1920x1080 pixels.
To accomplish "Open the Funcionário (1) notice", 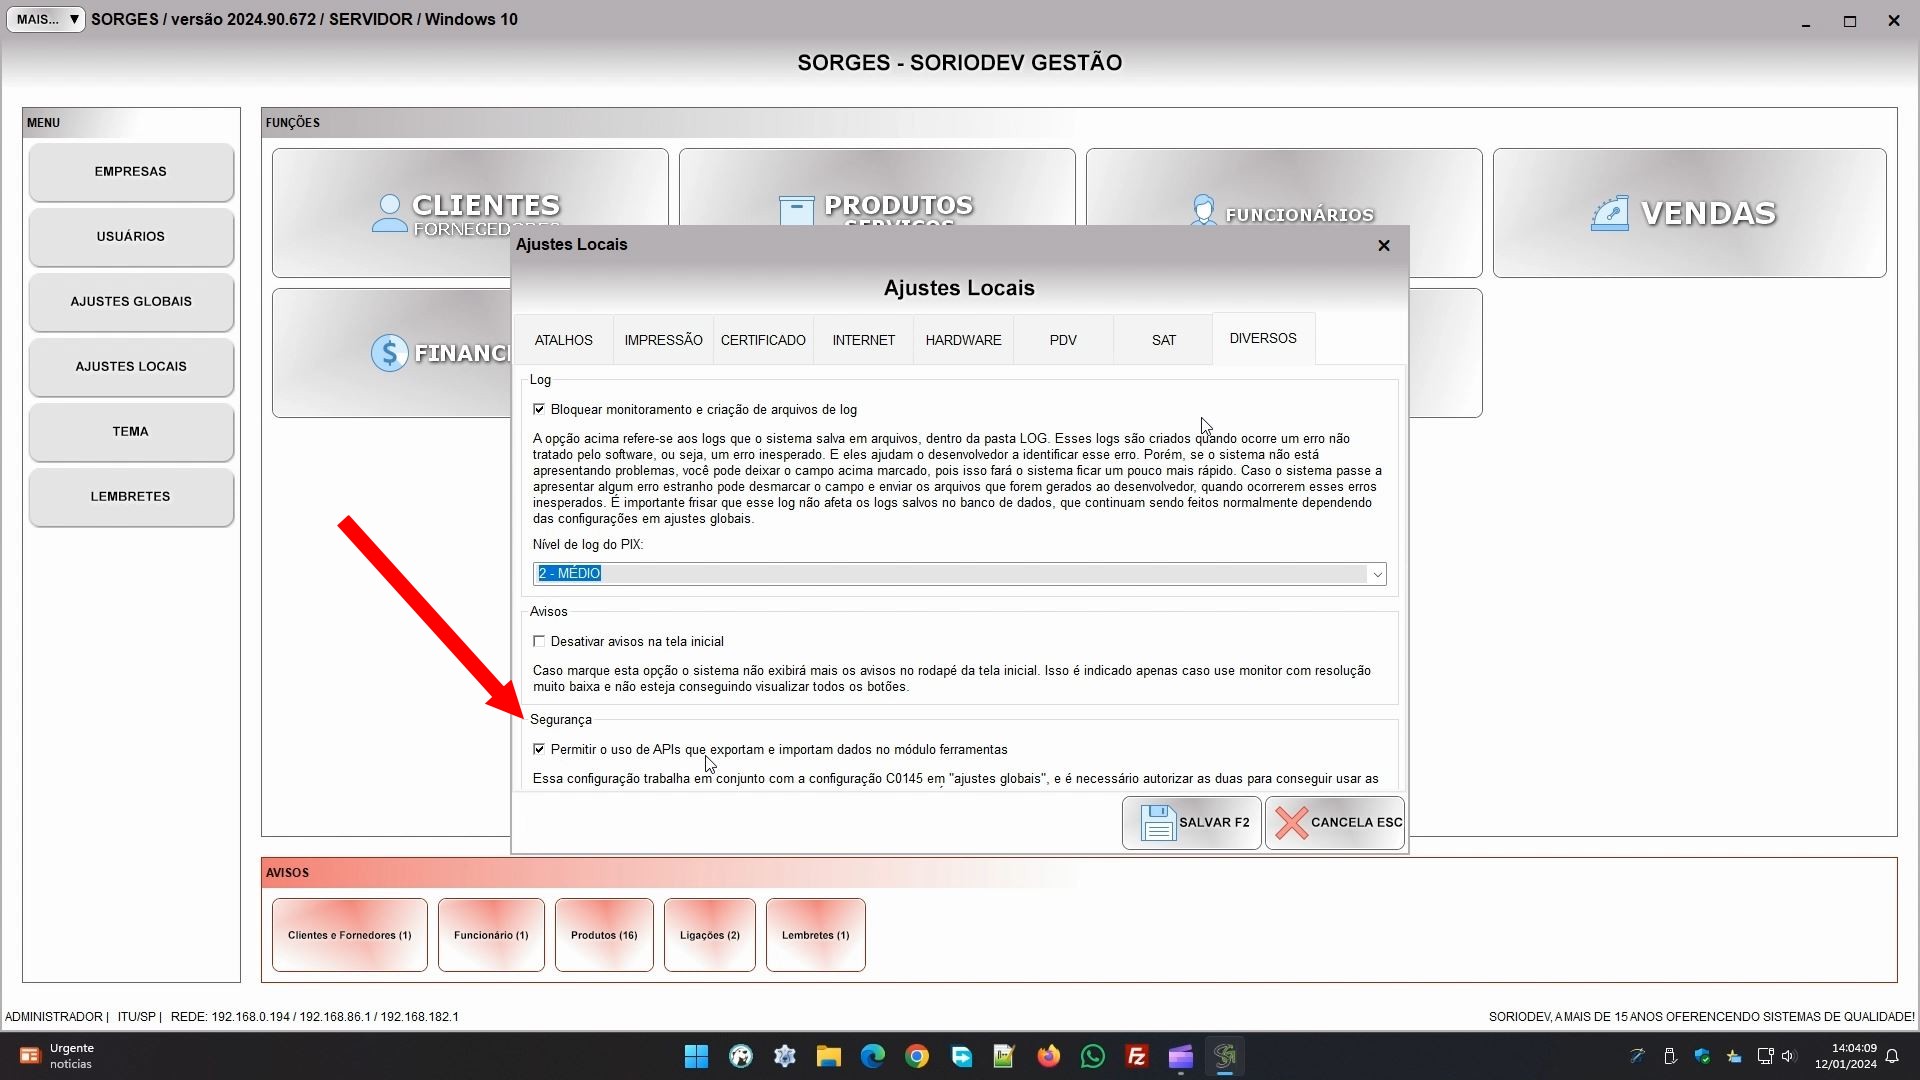I will click(491, 935).
